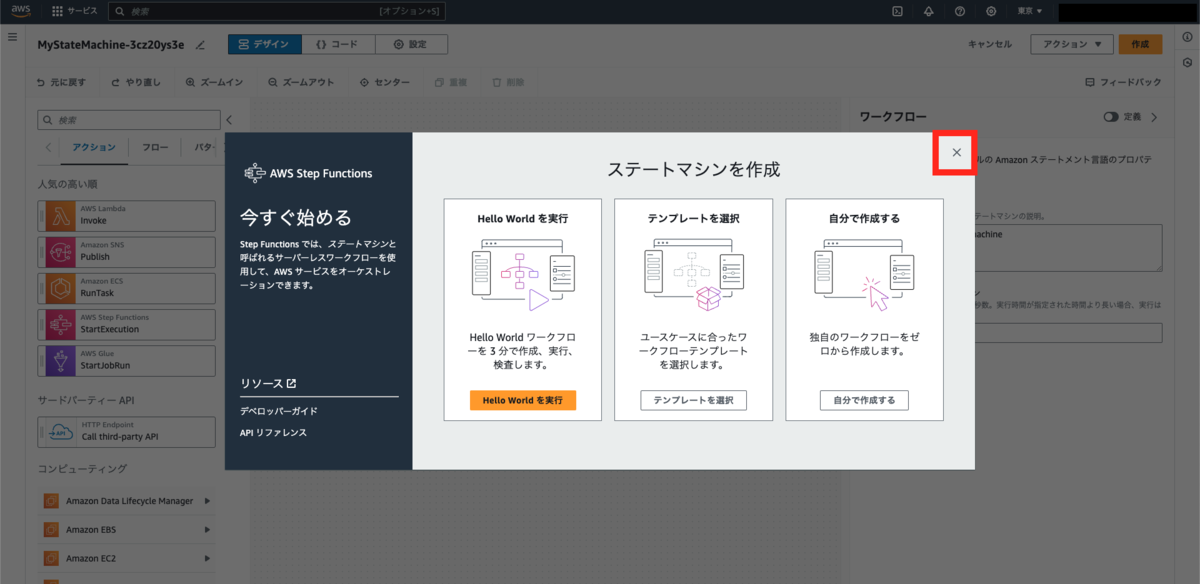Select Amazon SNS Publish action
Image resolution: width=1200 pixels, height=584 pixels.
[127, 252]
